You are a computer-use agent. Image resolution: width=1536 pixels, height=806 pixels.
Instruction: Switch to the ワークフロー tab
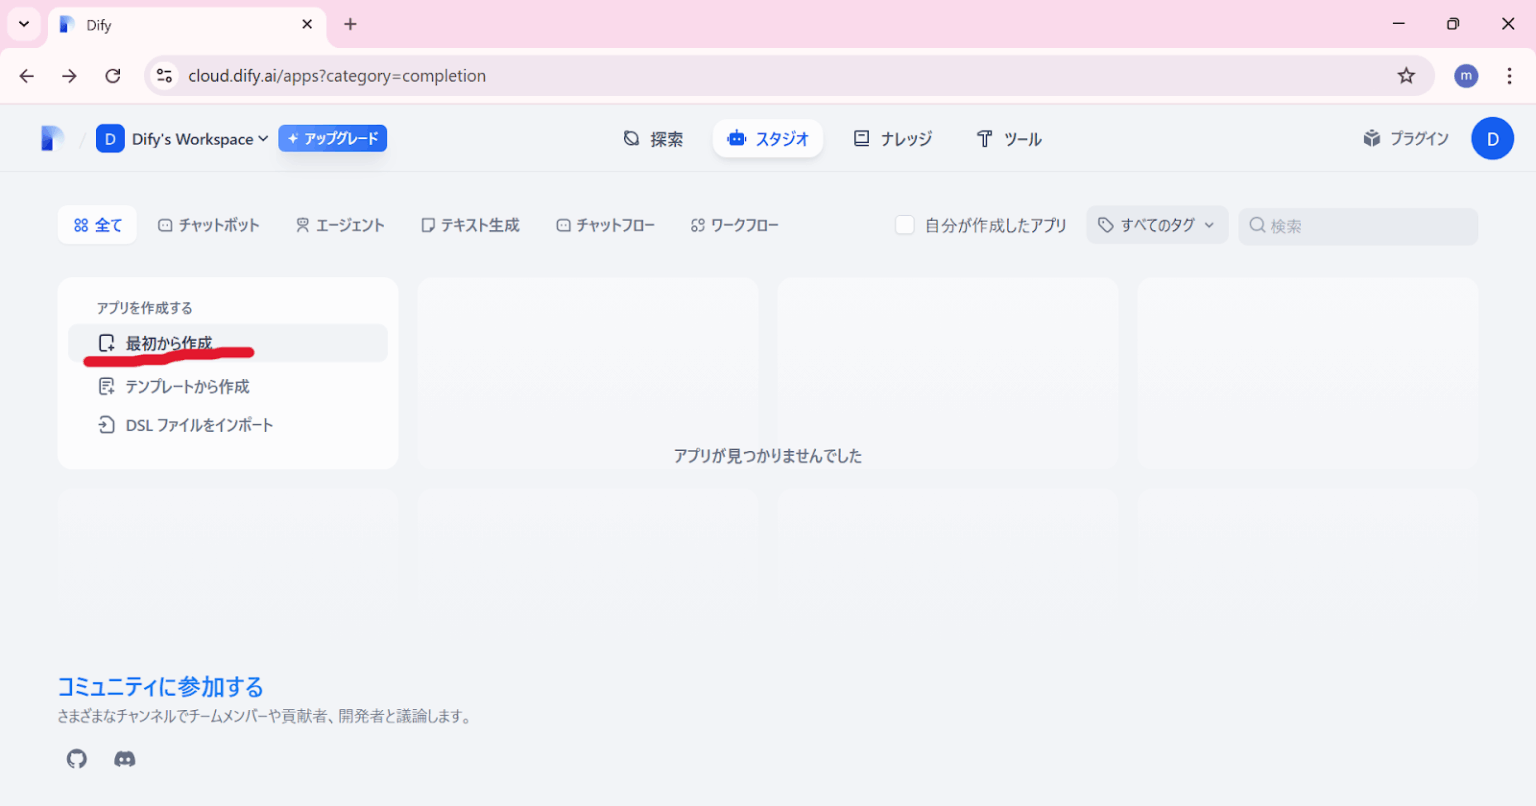coord(735,225)
